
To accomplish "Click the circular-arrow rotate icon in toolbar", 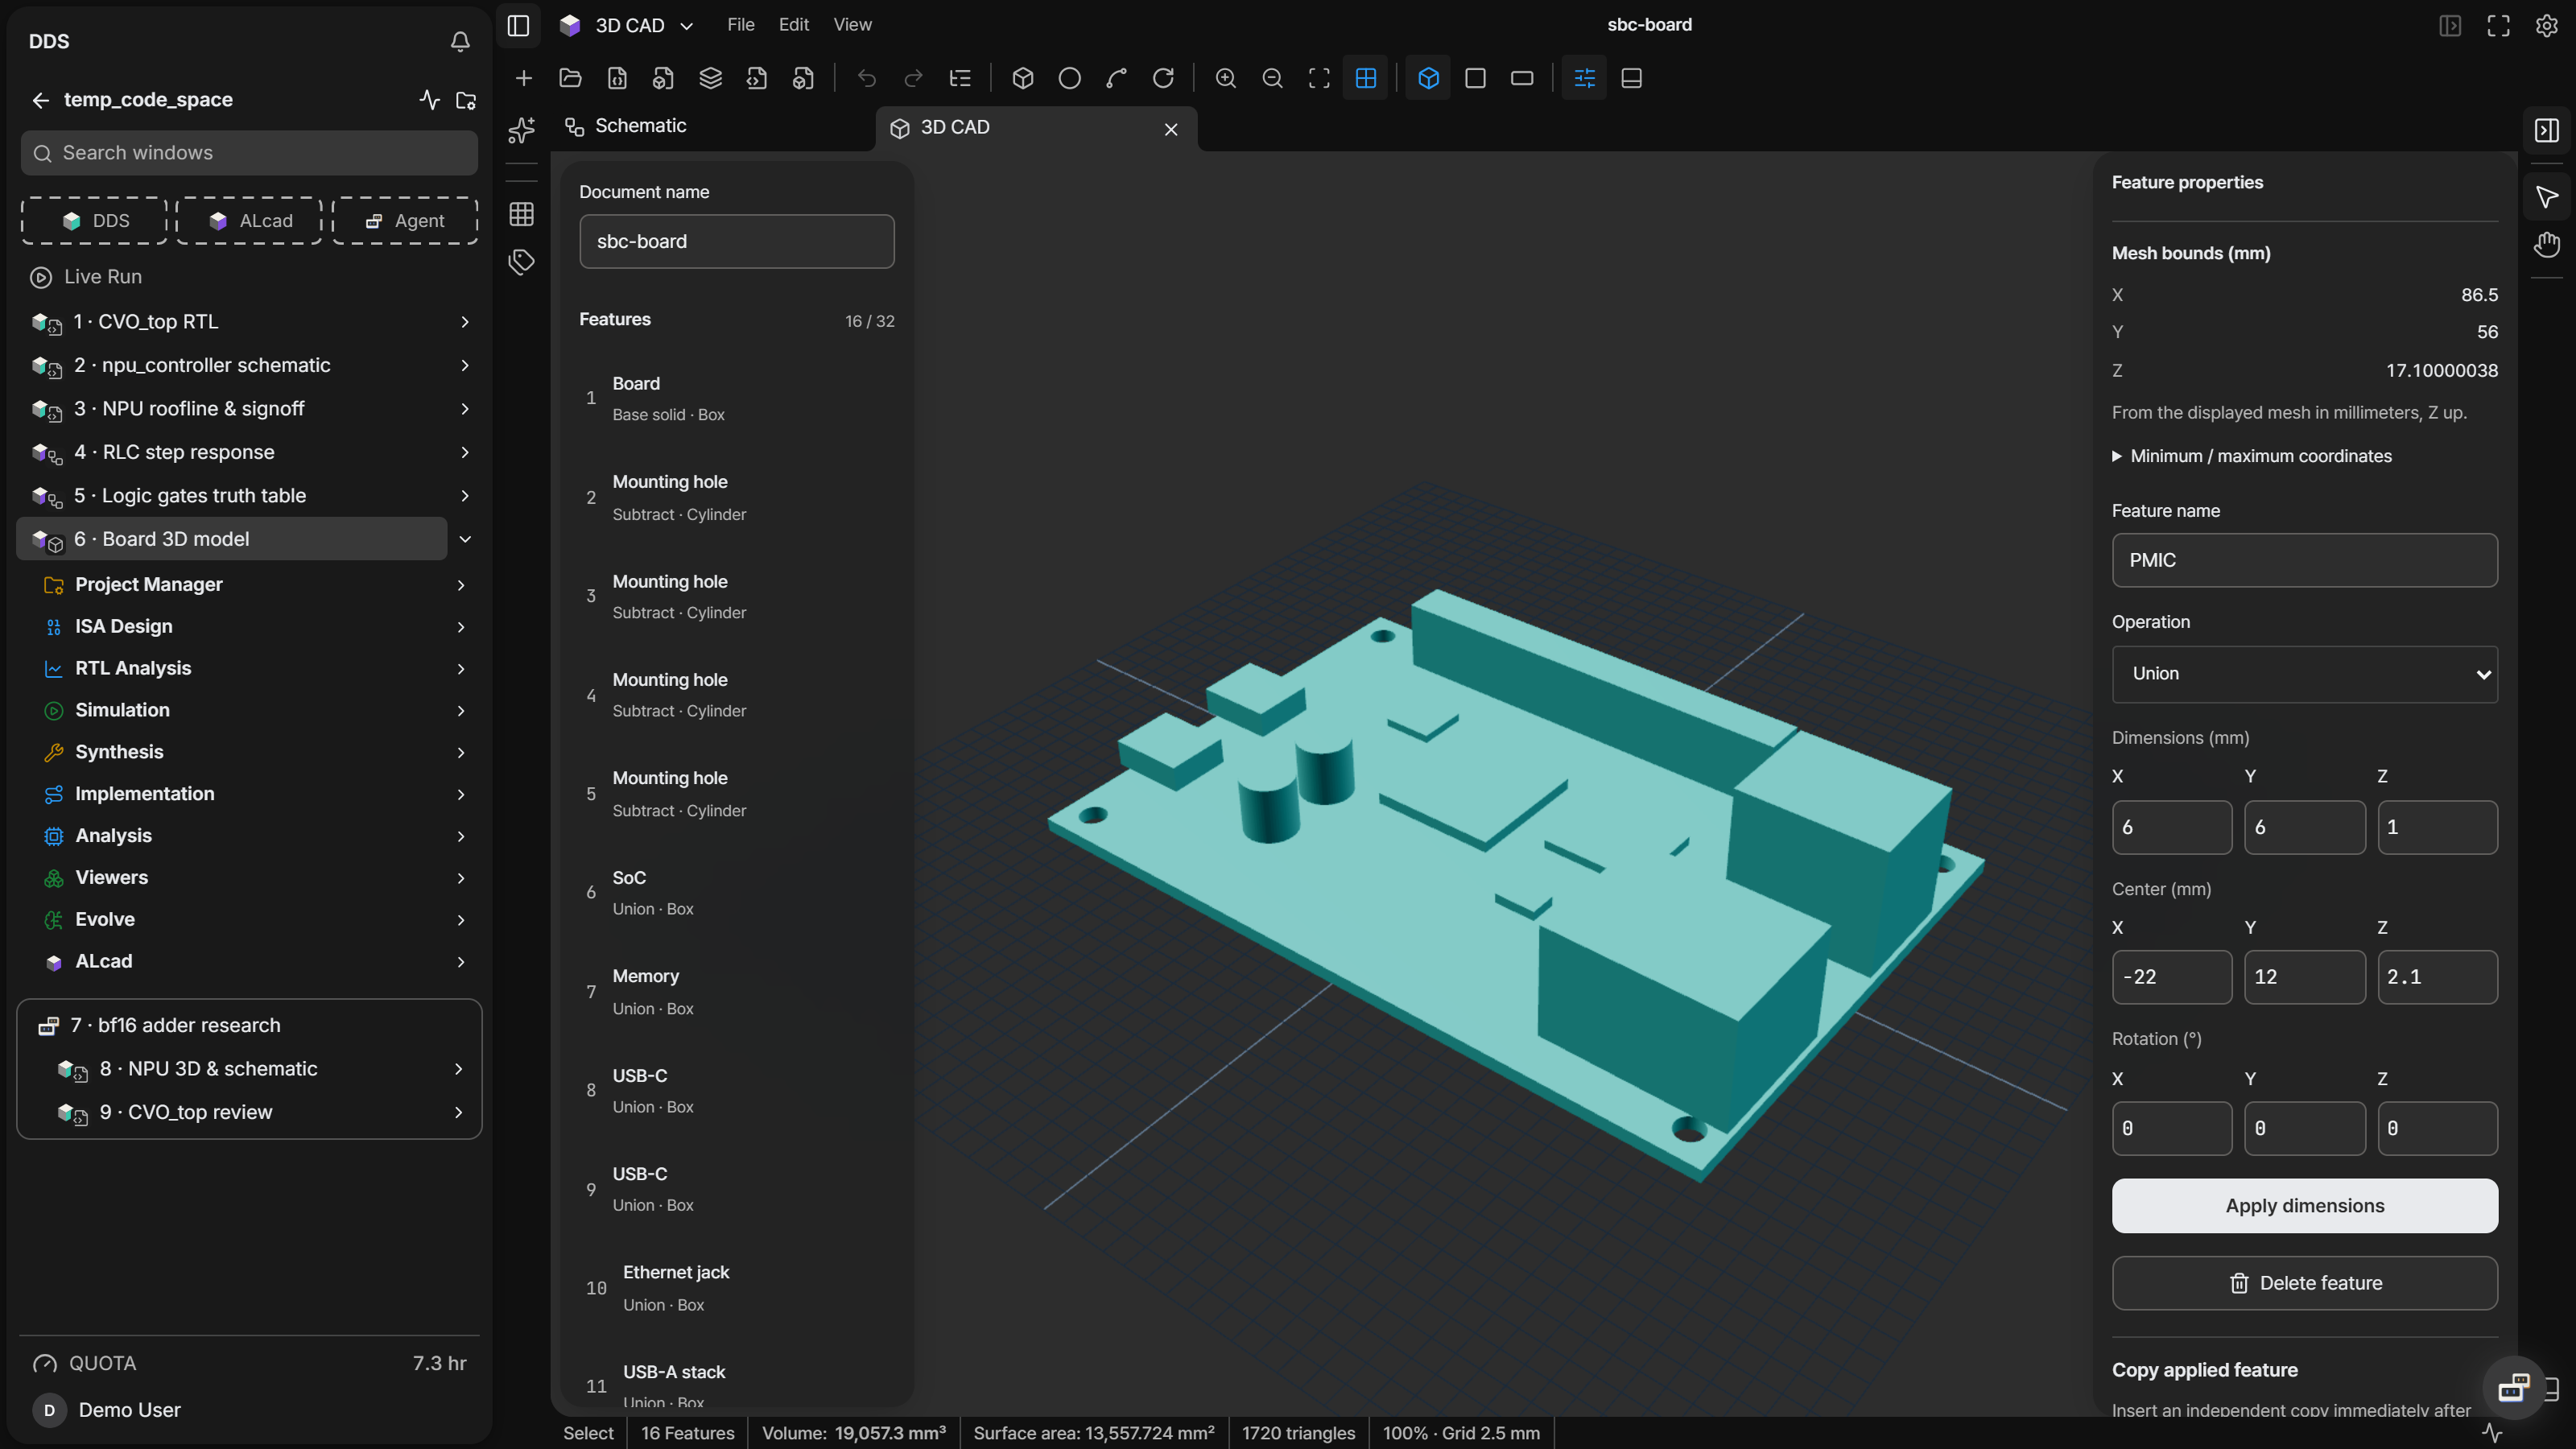I will [1163, 78].
